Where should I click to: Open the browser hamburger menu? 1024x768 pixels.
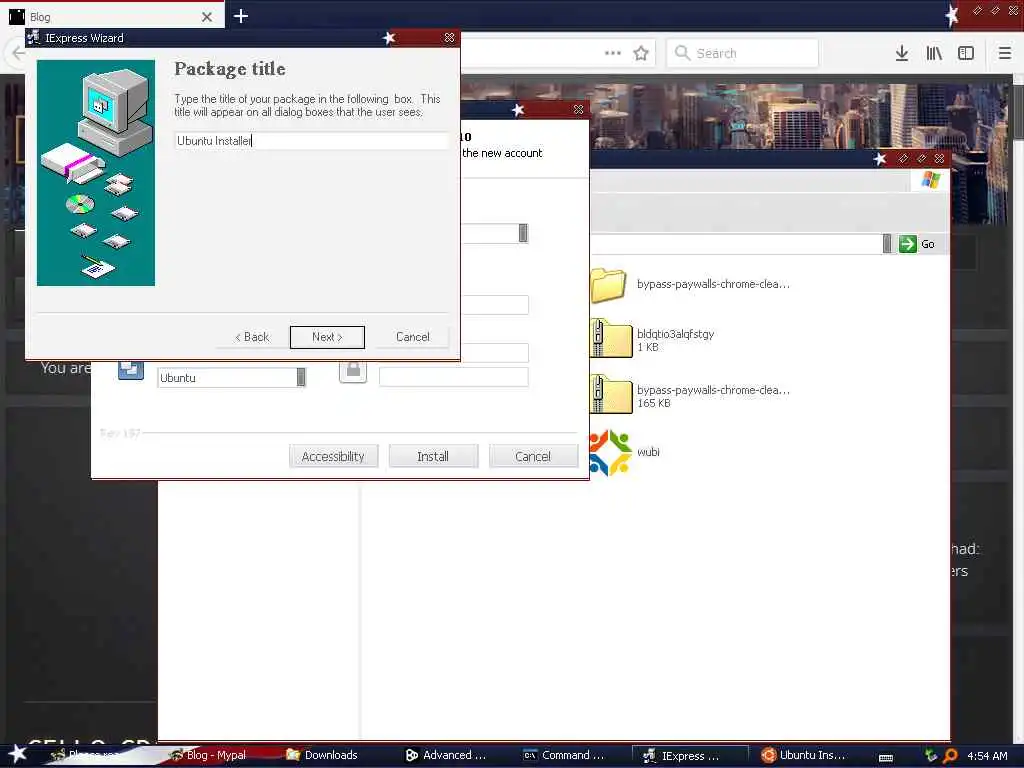[1005, 53]
